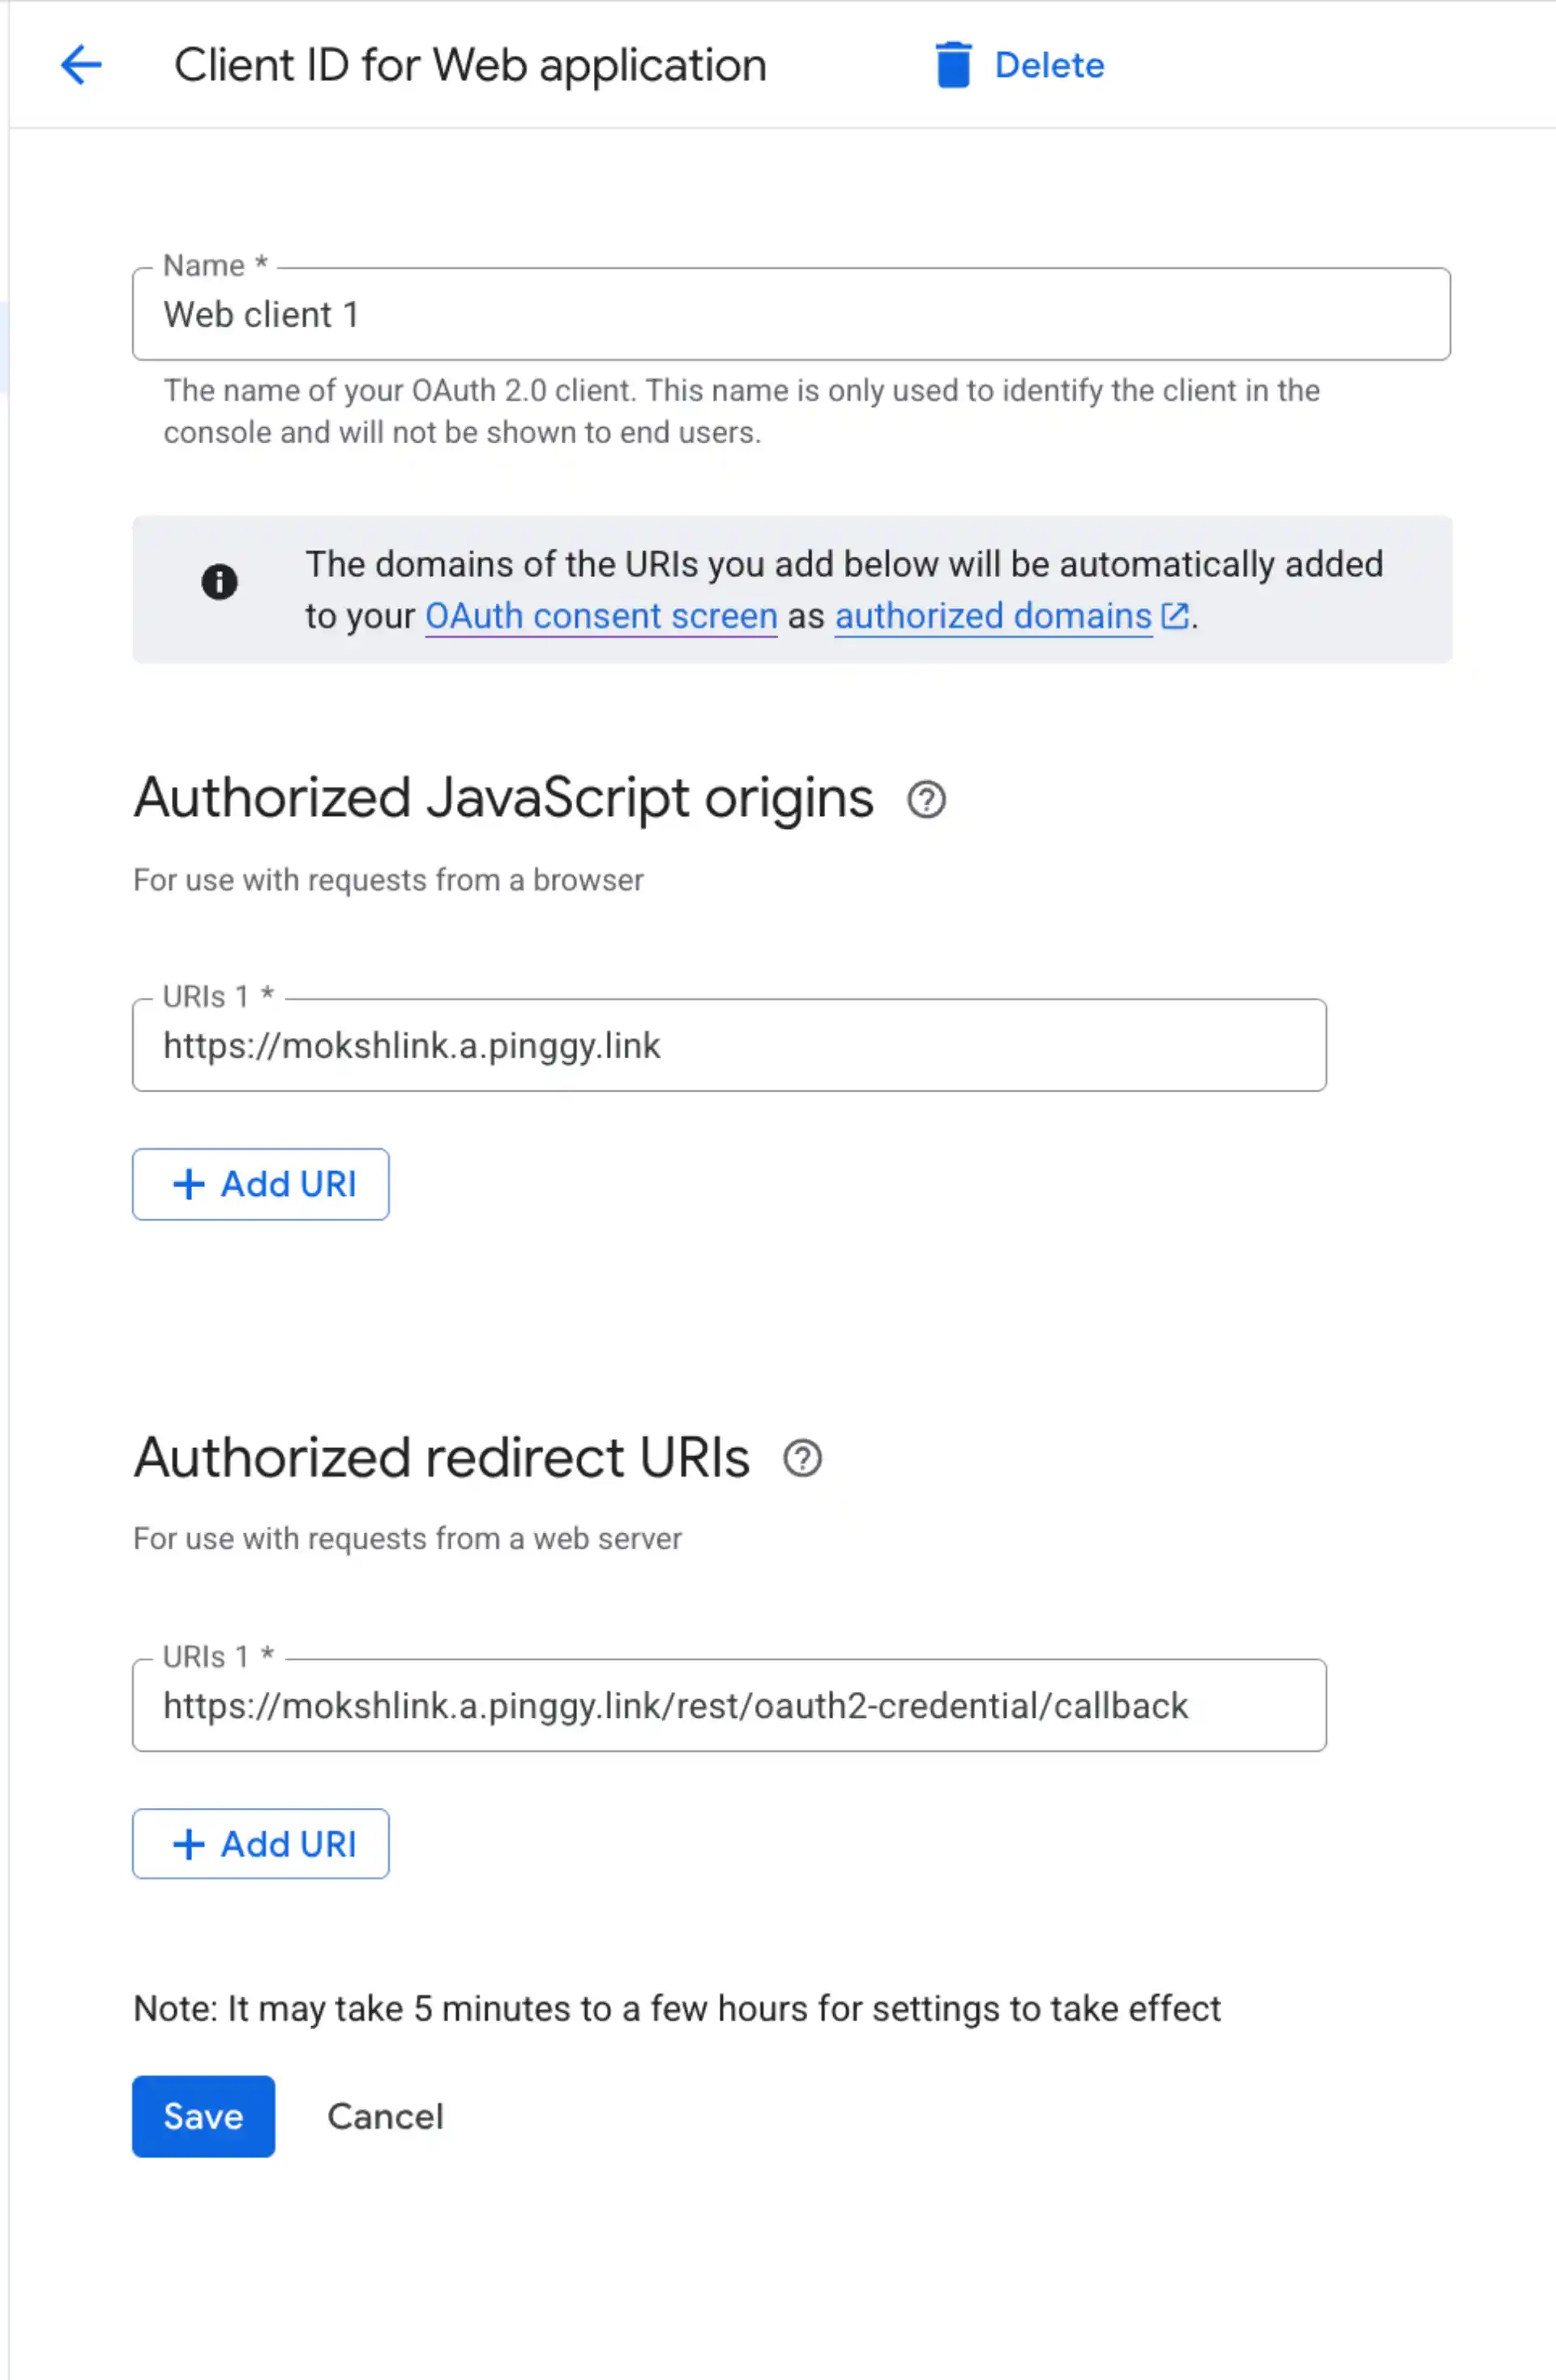Click the plus icon on first Add URI
The width and height of the screenshot is (1556, 2380).
[x=189, y=1184]
